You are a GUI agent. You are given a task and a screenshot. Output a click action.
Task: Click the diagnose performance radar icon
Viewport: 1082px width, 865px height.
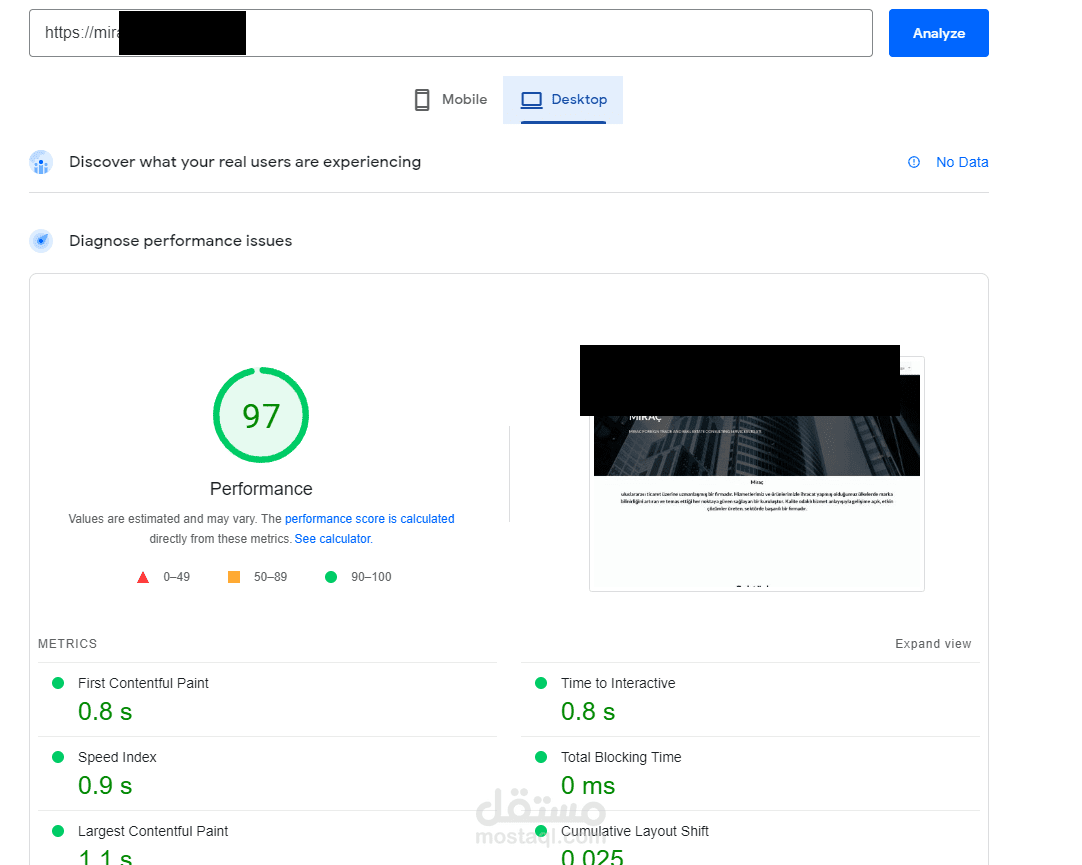pyautogui.click(x=41, y=241)
